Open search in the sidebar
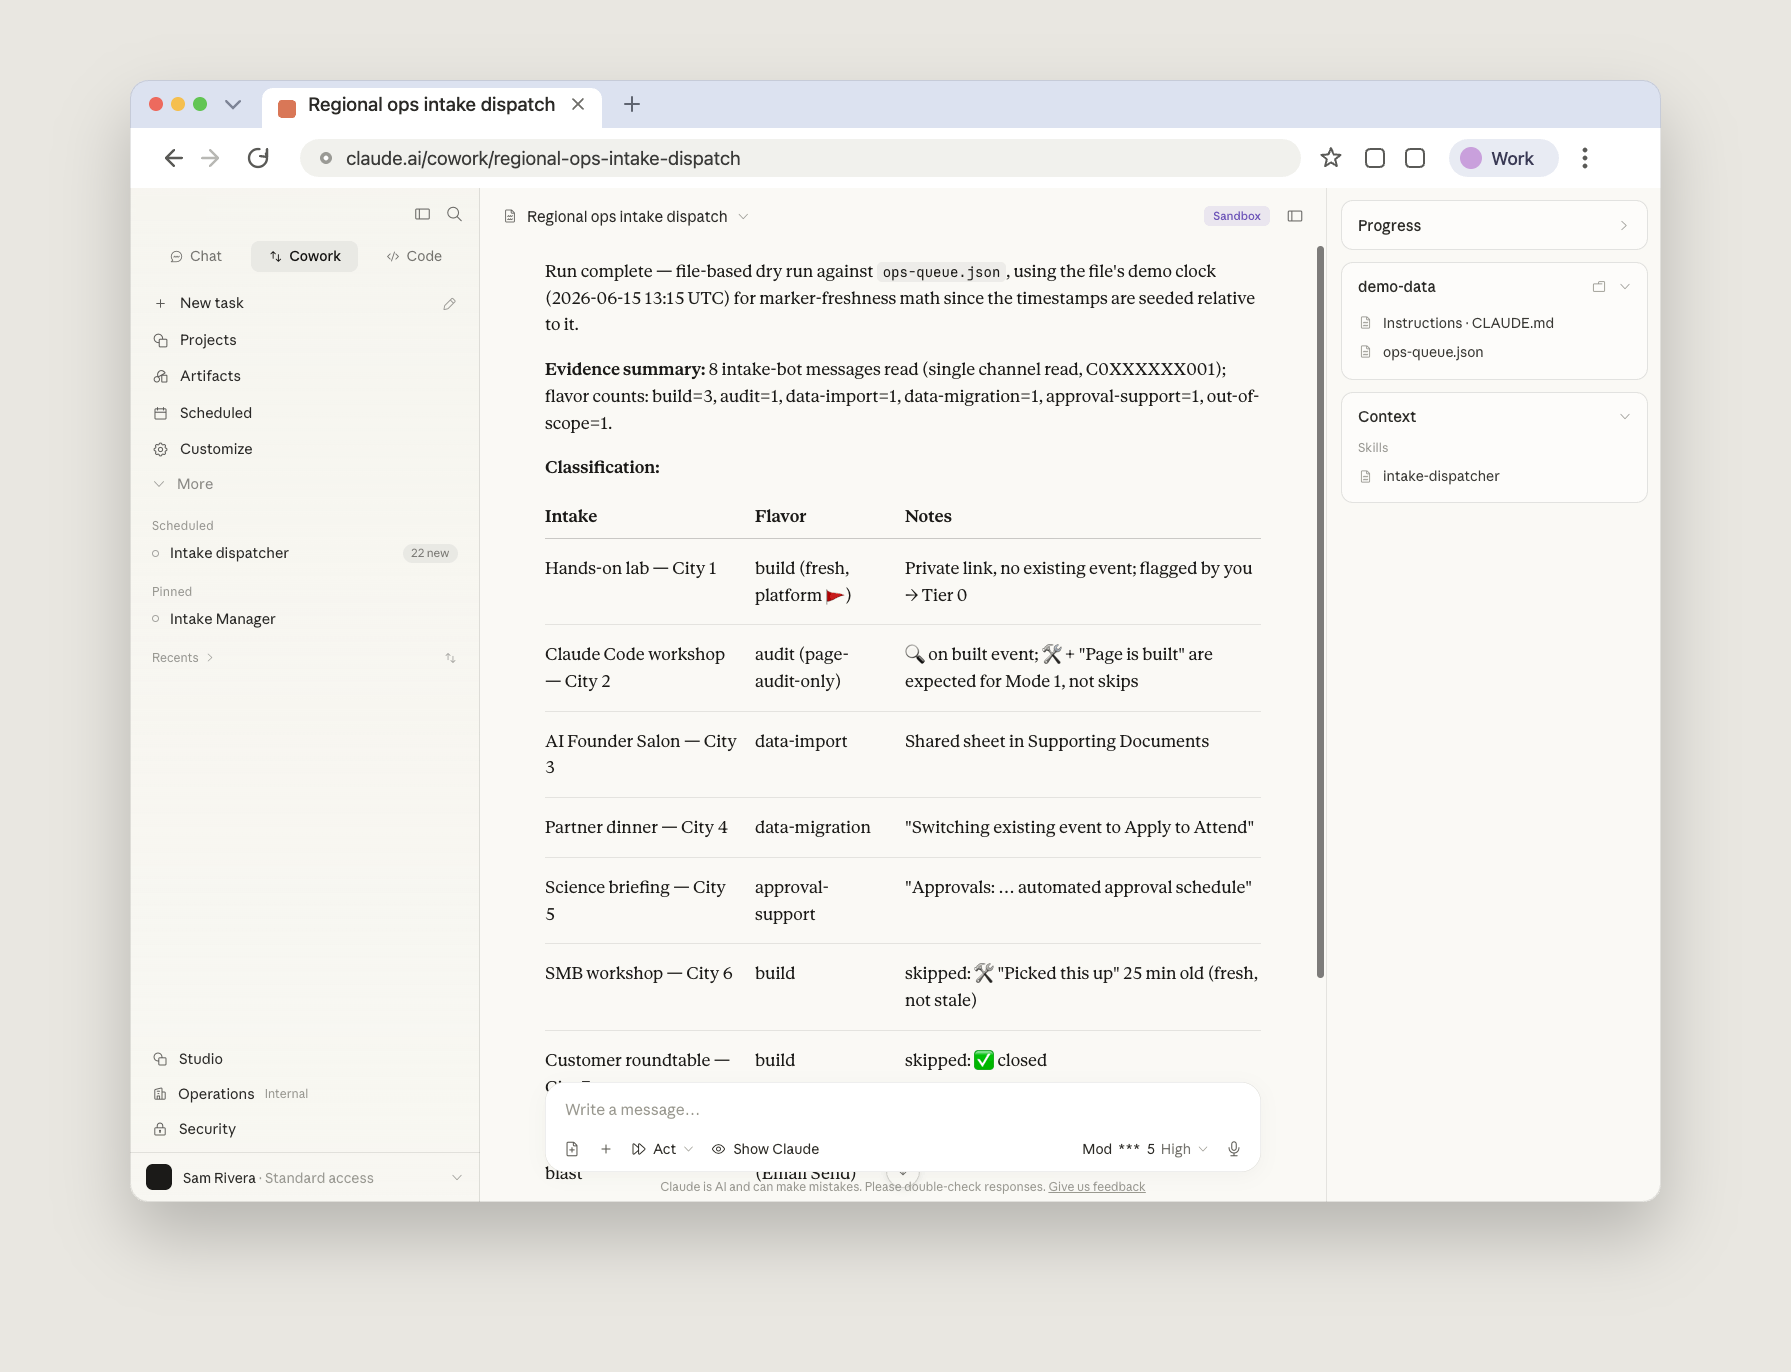This screenshot has width=1791, height=1372. [x=455, y=214]
